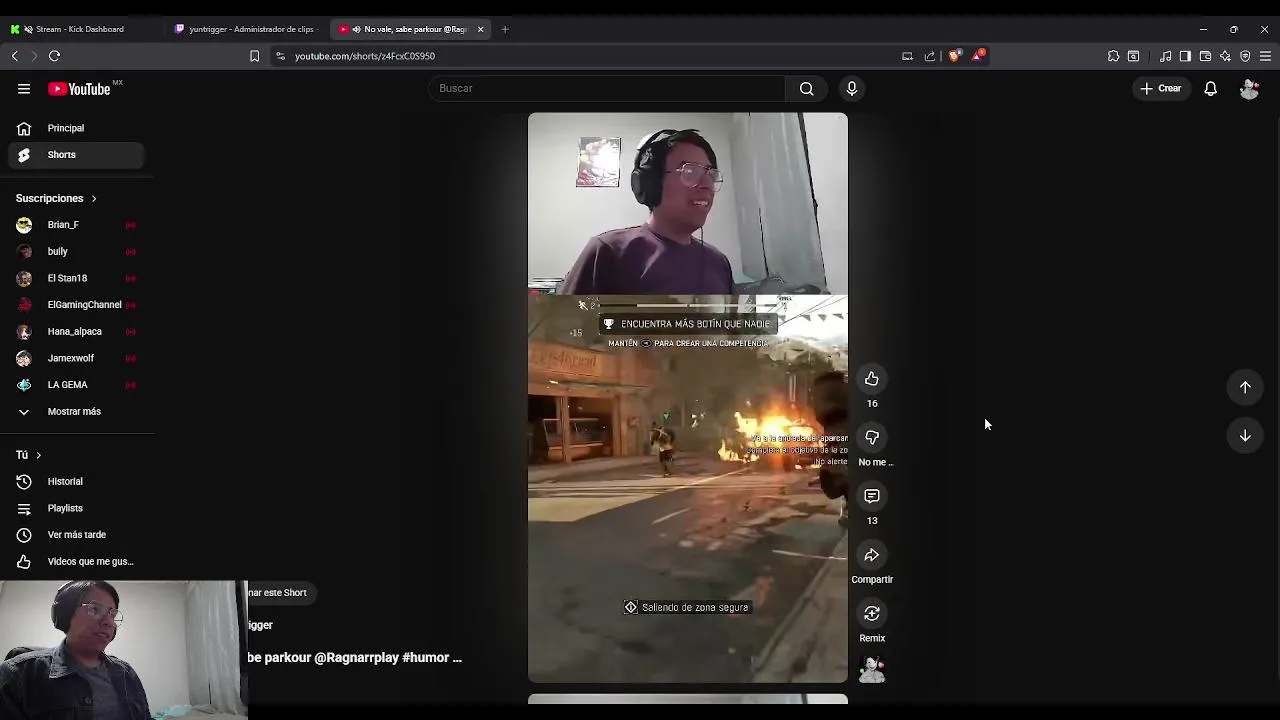Image resolution: width=1280 pixels, height=720 pixels.
Task: Open the Short's comments
Action: tap(872, 496)
